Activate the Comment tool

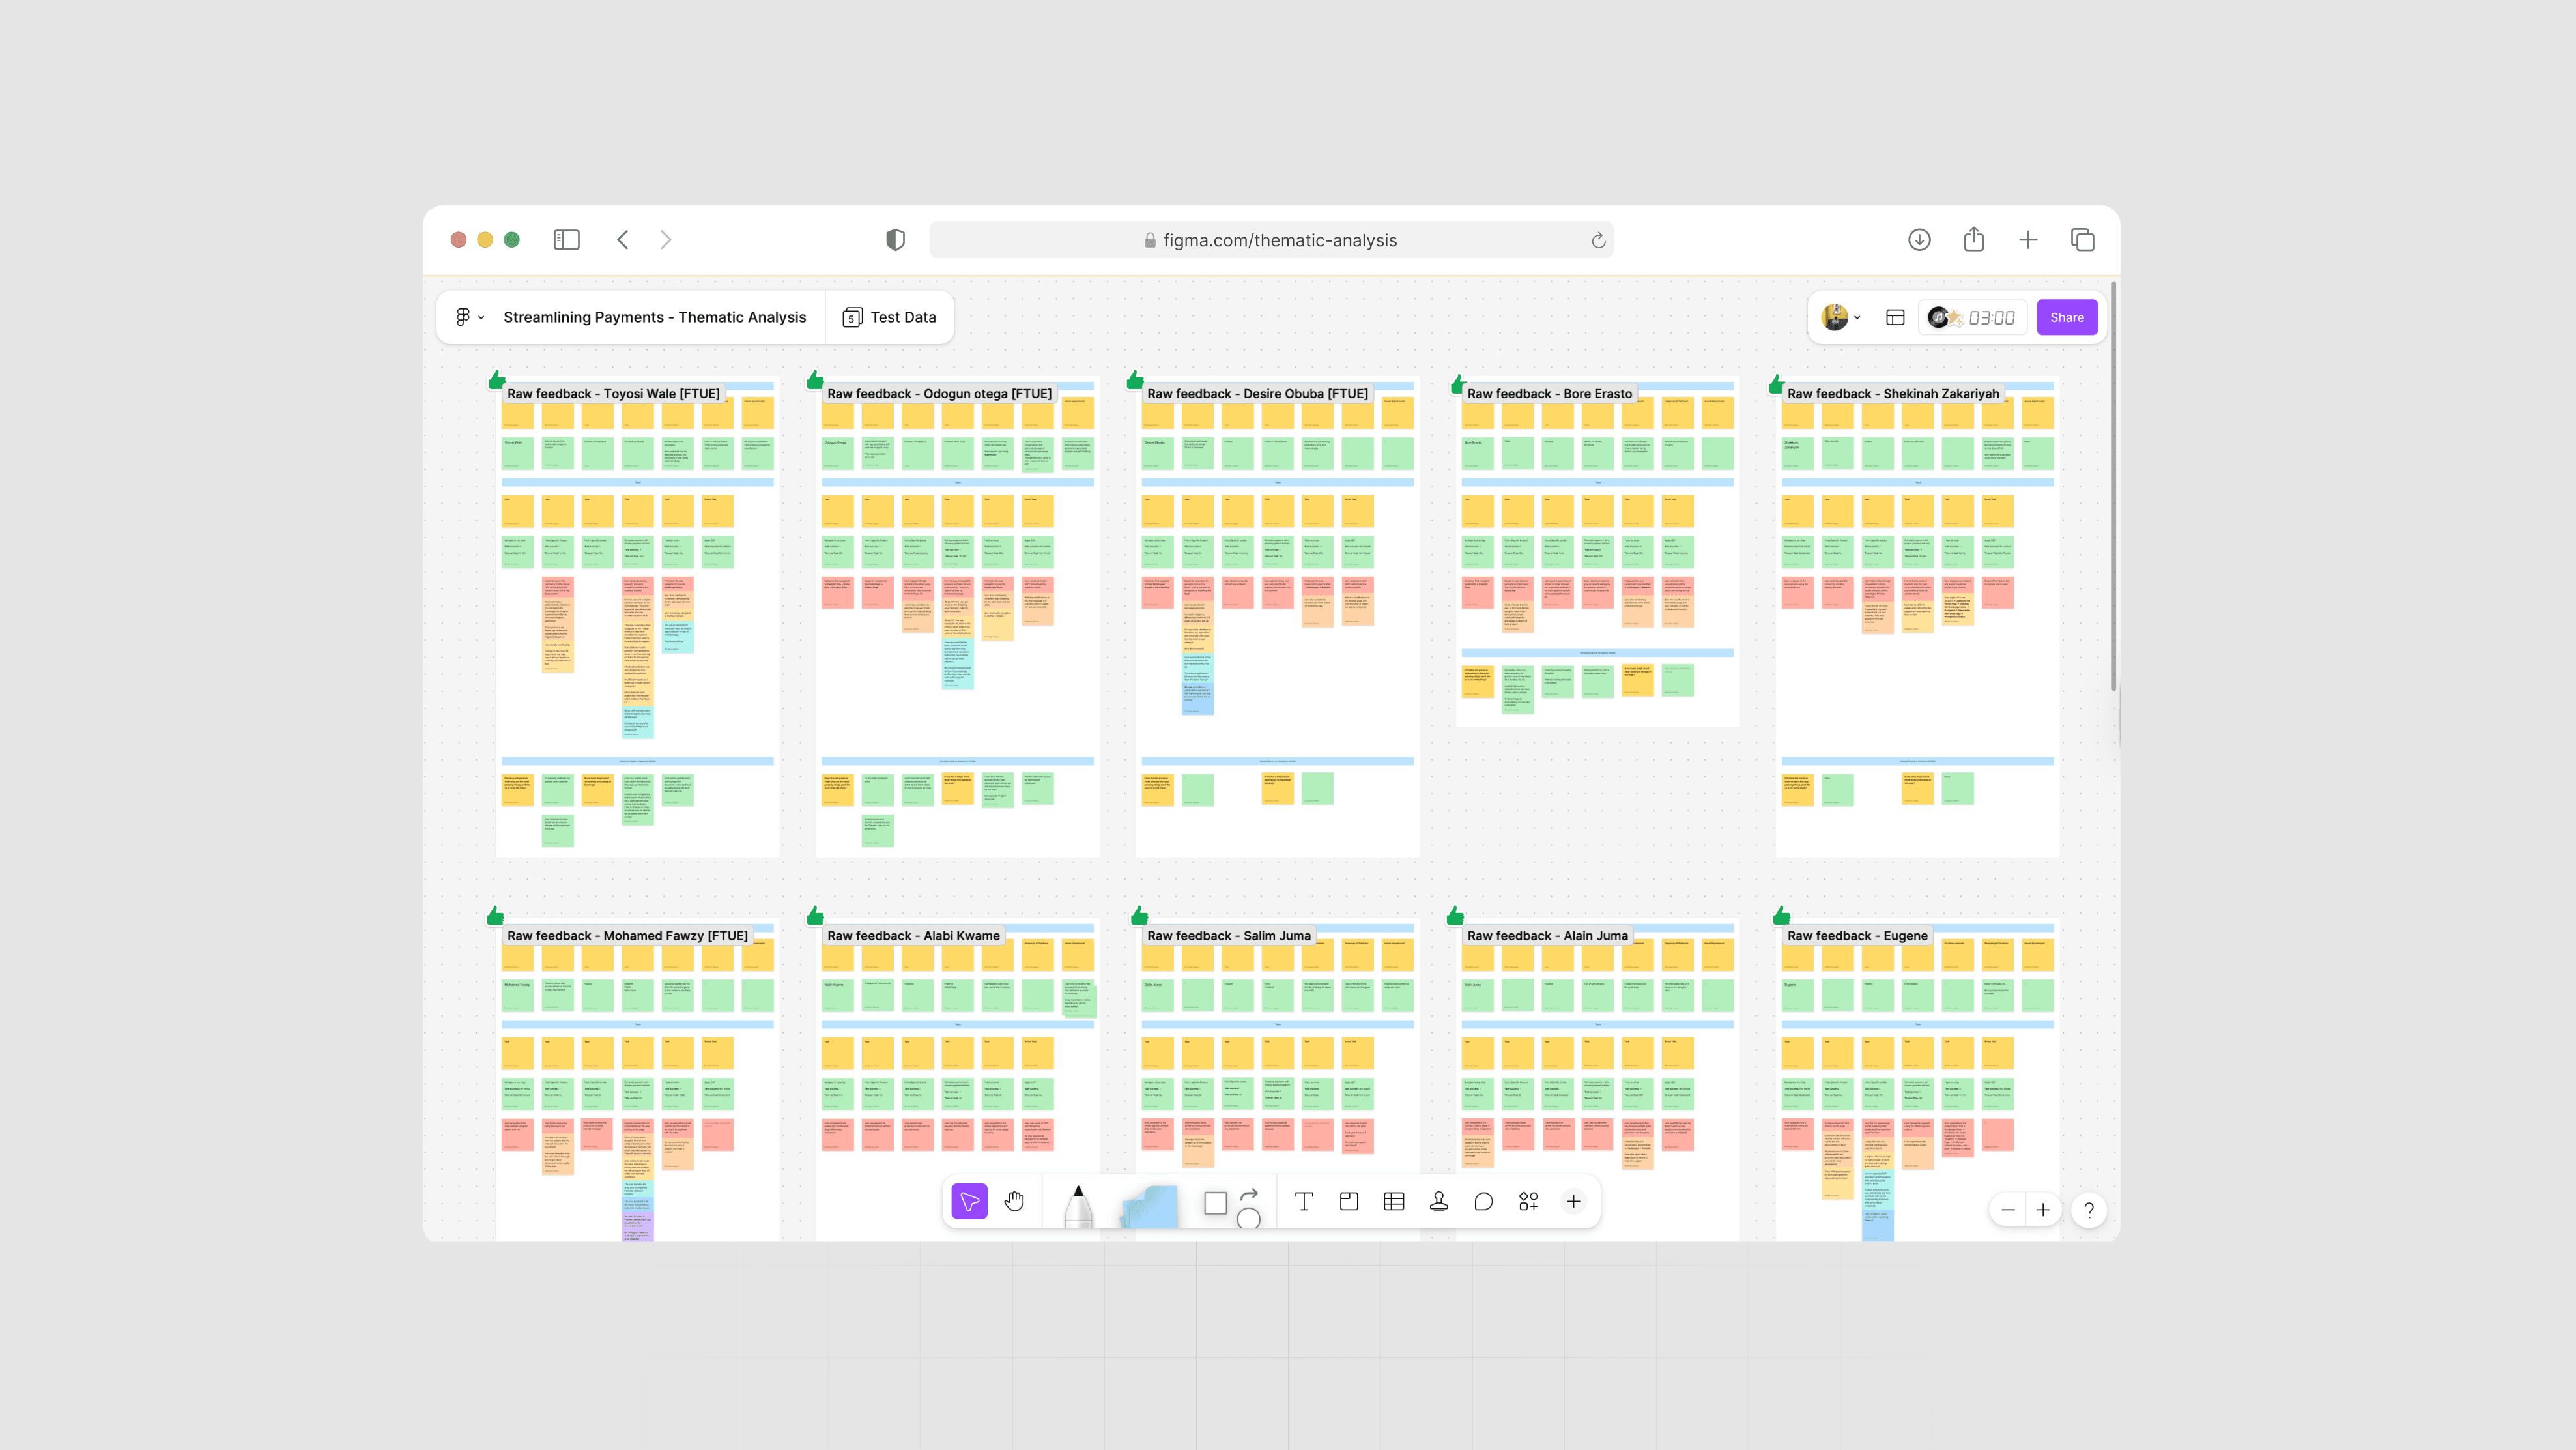tap(1483, 1201)
